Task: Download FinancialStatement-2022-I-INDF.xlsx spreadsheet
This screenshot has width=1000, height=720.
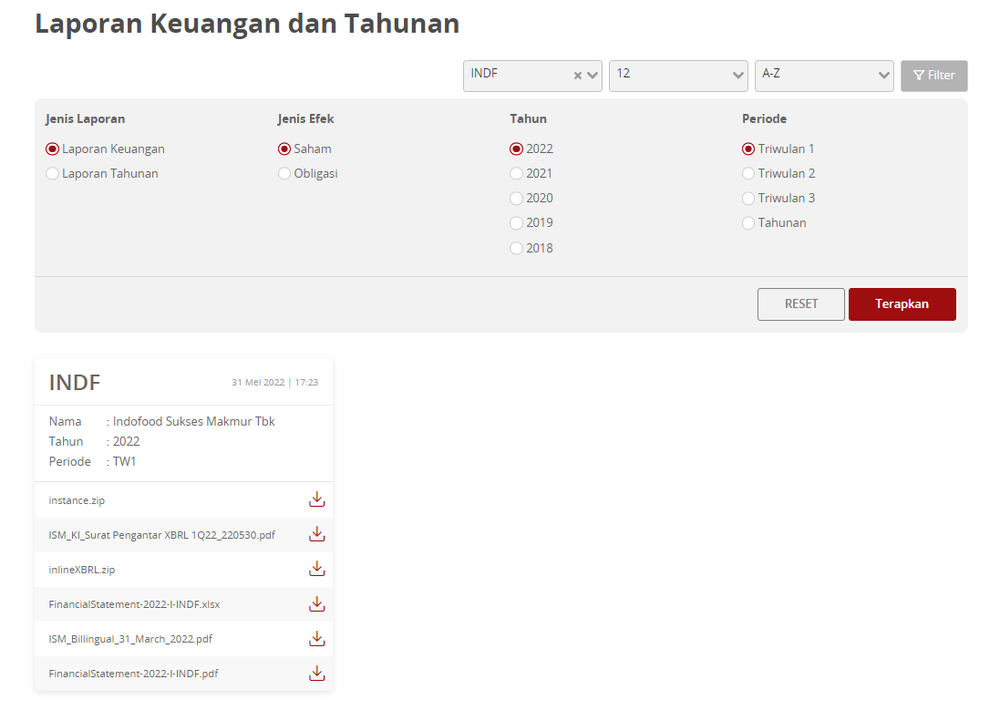Action: point(317,604)
